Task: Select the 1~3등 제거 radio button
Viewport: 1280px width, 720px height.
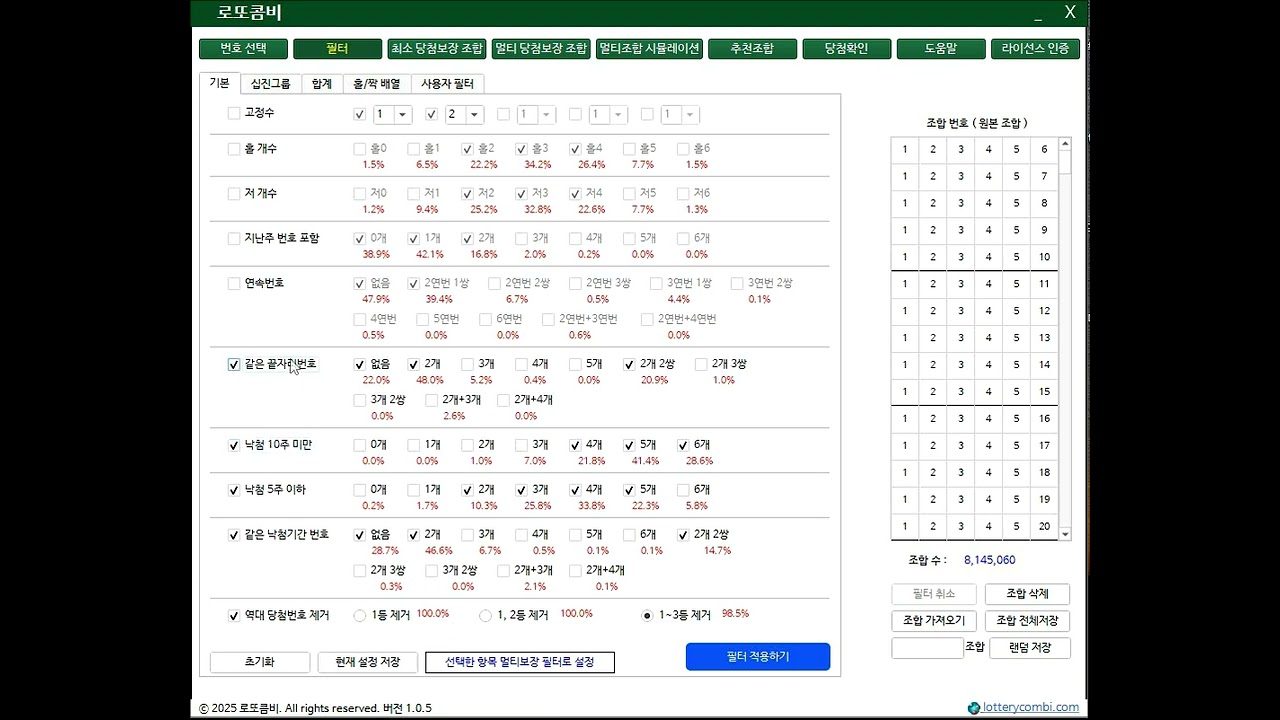Action: point(647,616)
